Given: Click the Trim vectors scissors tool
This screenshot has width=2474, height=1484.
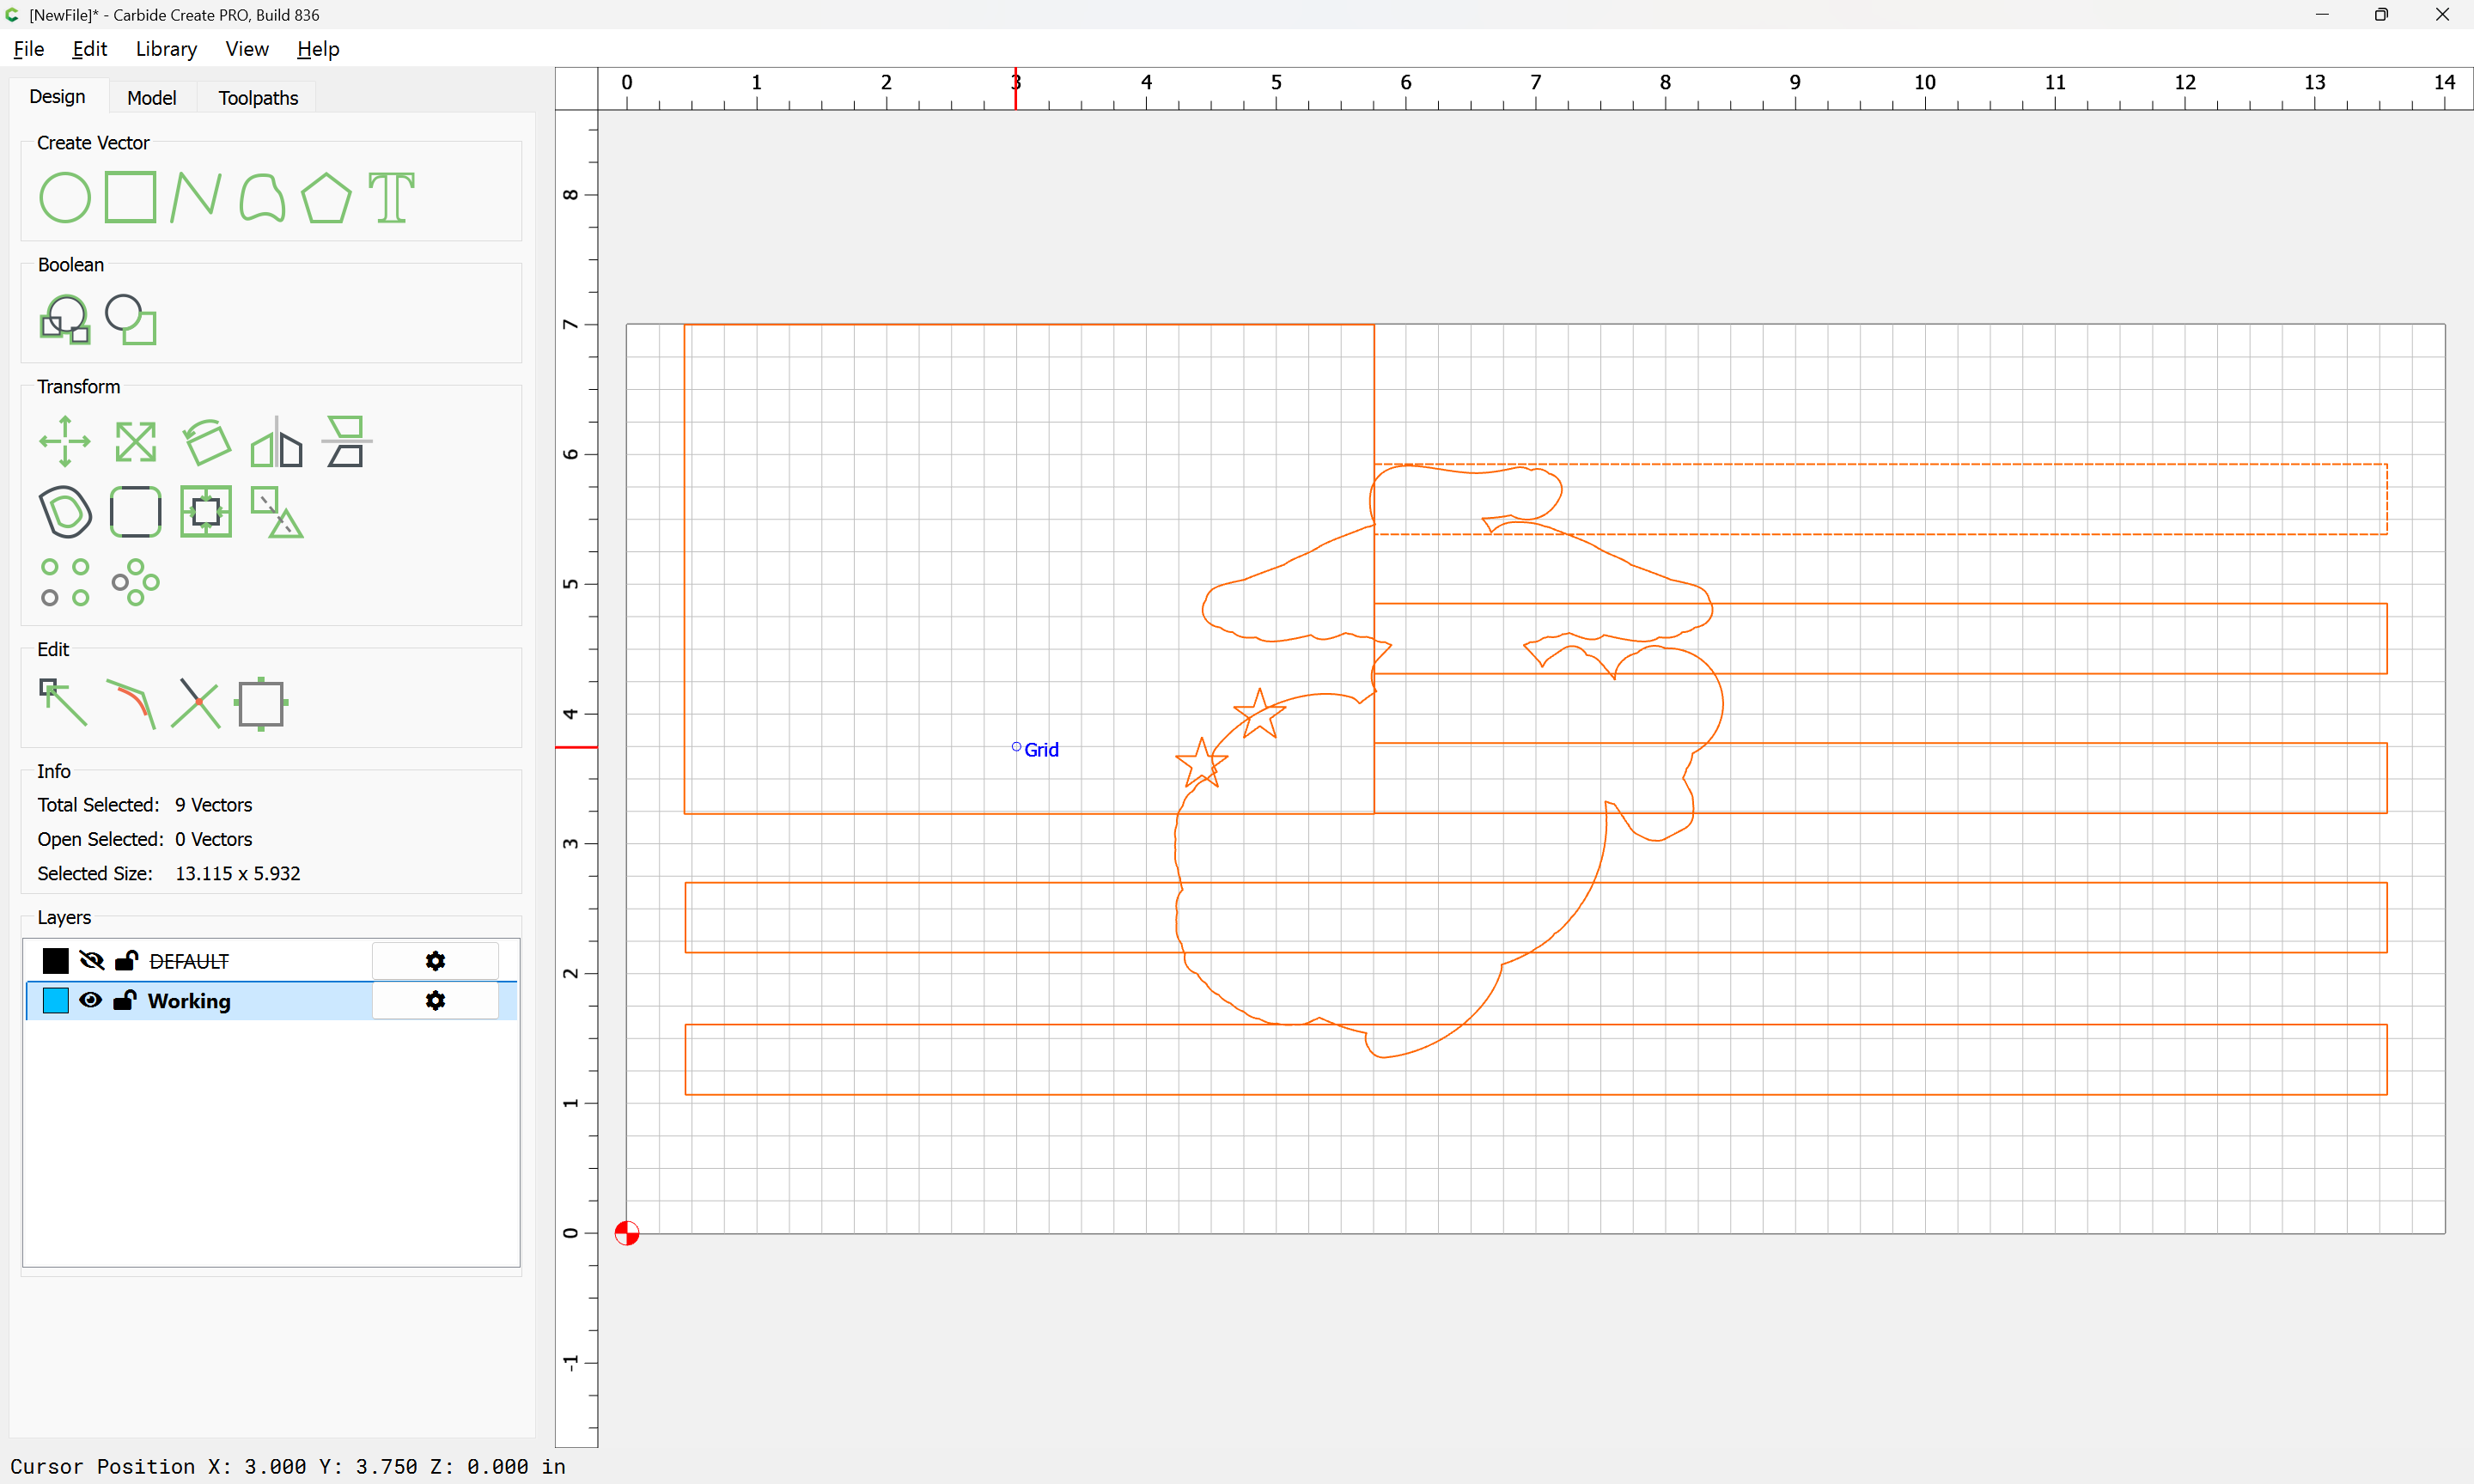Looking at the screenshot, I should tap(195, 703).
